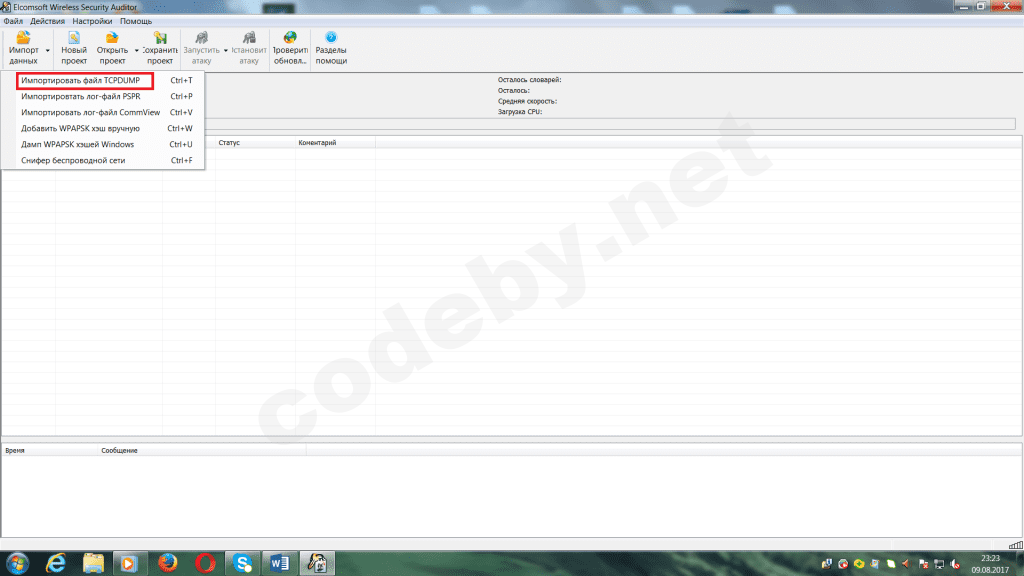The width and height of the screenshot is (1024, 576).
Task: Open the Действия menu
Action: [x=47, y=21]
